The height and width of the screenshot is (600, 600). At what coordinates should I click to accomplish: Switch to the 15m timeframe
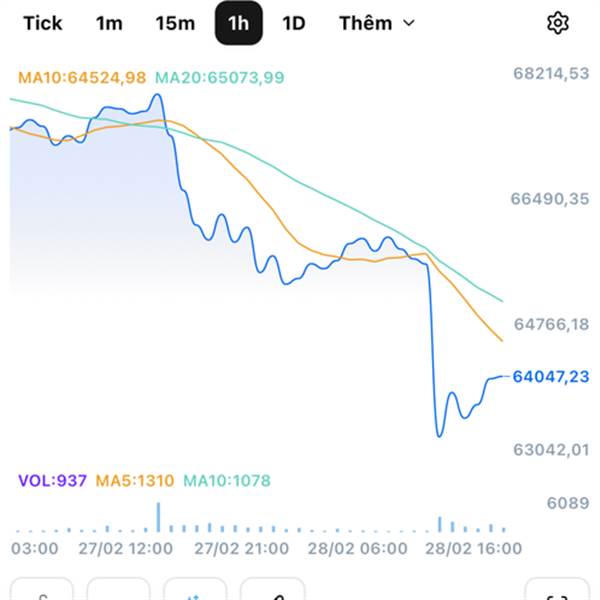tap(175, 23)
